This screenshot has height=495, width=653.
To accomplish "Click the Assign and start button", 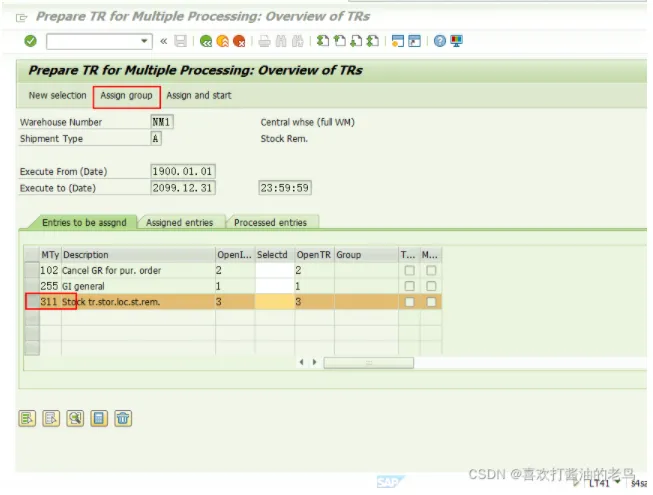I will pos(199,95).
